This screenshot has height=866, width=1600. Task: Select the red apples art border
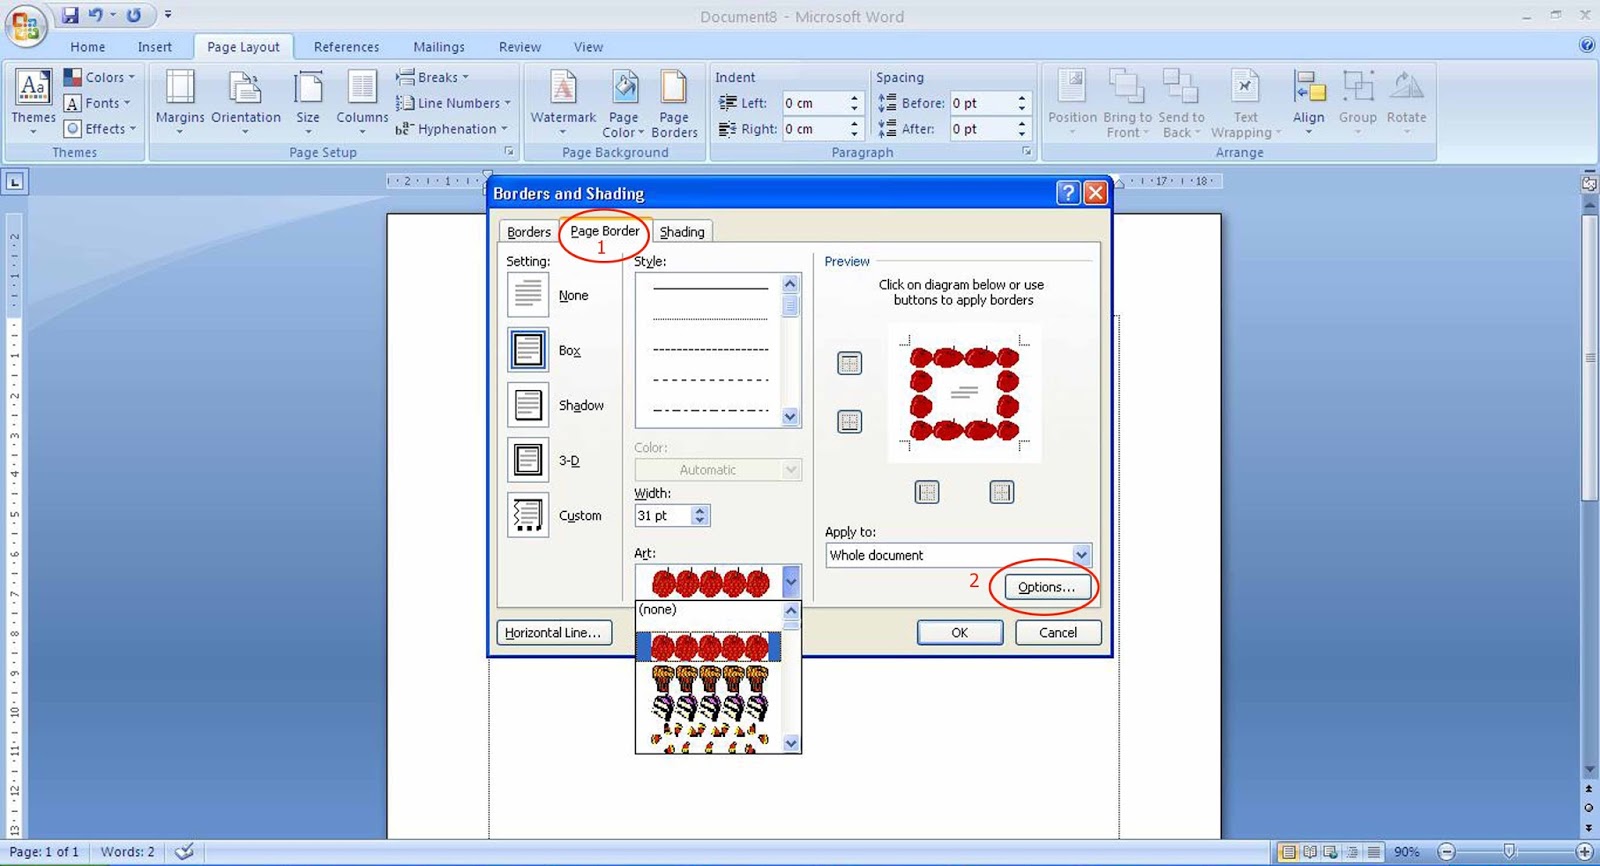click(709, 646)
